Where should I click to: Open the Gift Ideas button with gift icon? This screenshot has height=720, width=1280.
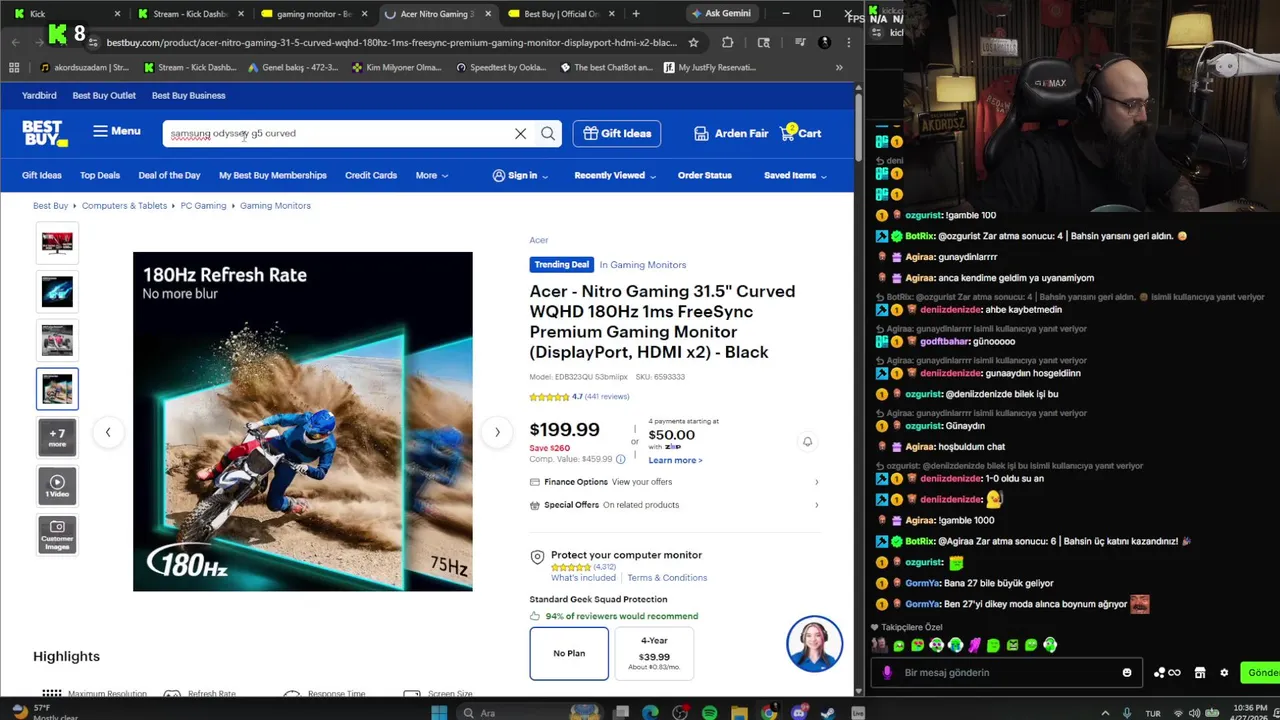tap(616, 133)
